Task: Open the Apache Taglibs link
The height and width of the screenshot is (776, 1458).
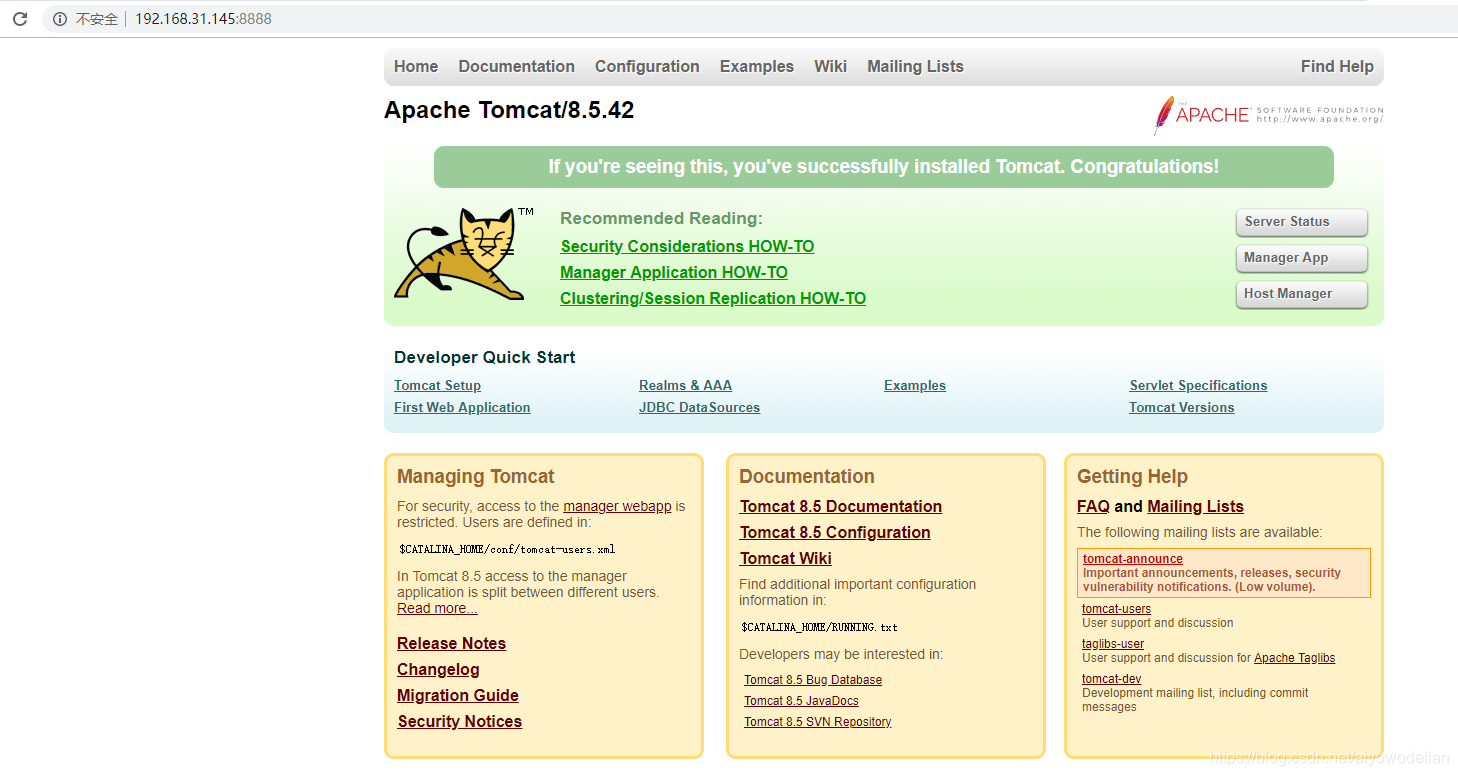Action: coord(1294,658)
